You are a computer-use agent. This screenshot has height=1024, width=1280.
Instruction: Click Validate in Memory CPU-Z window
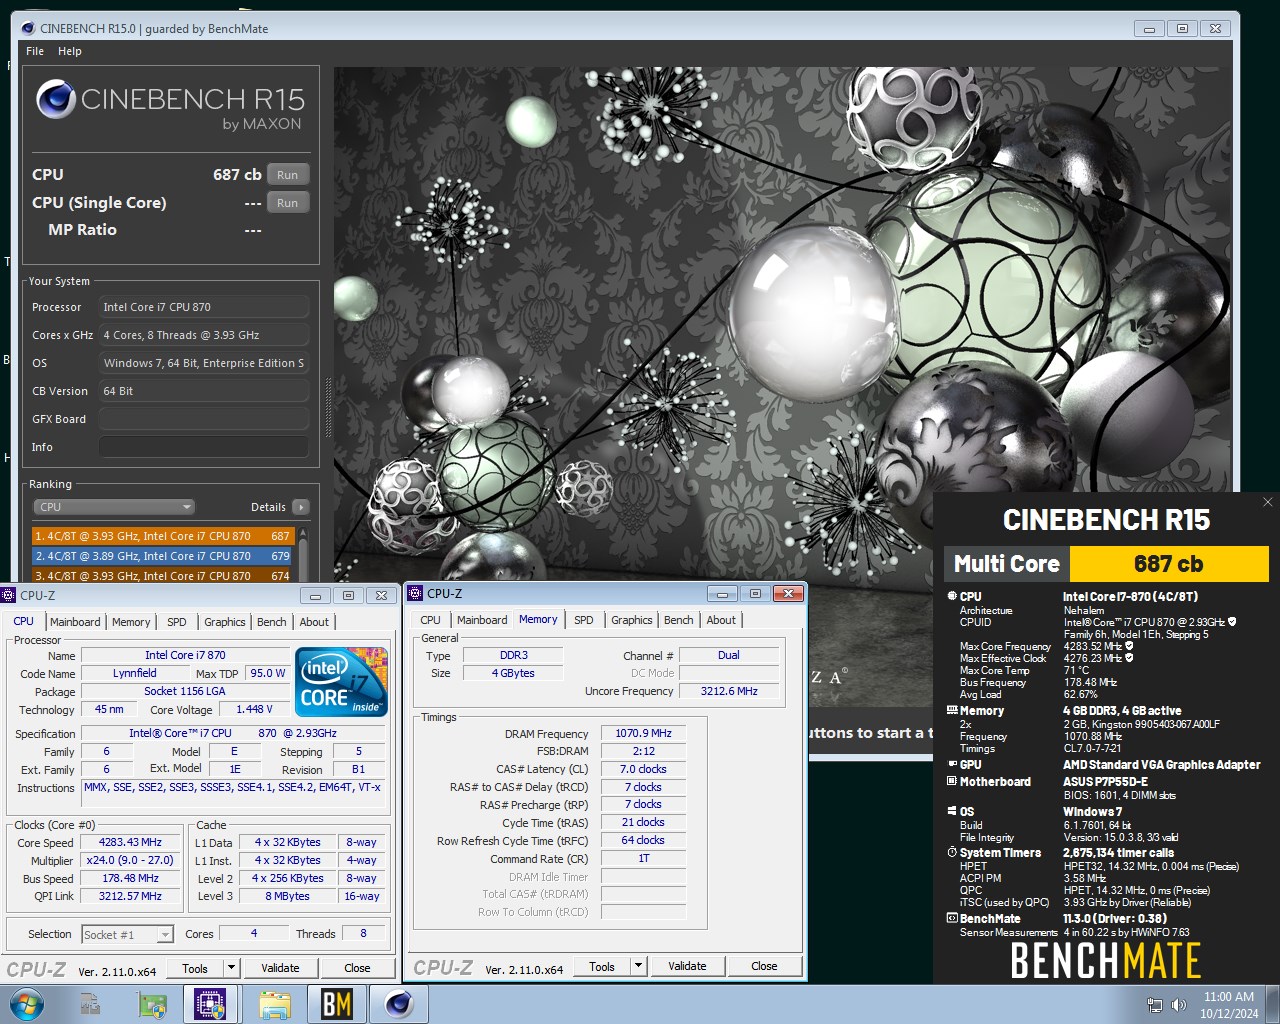(x=687, y=966)
